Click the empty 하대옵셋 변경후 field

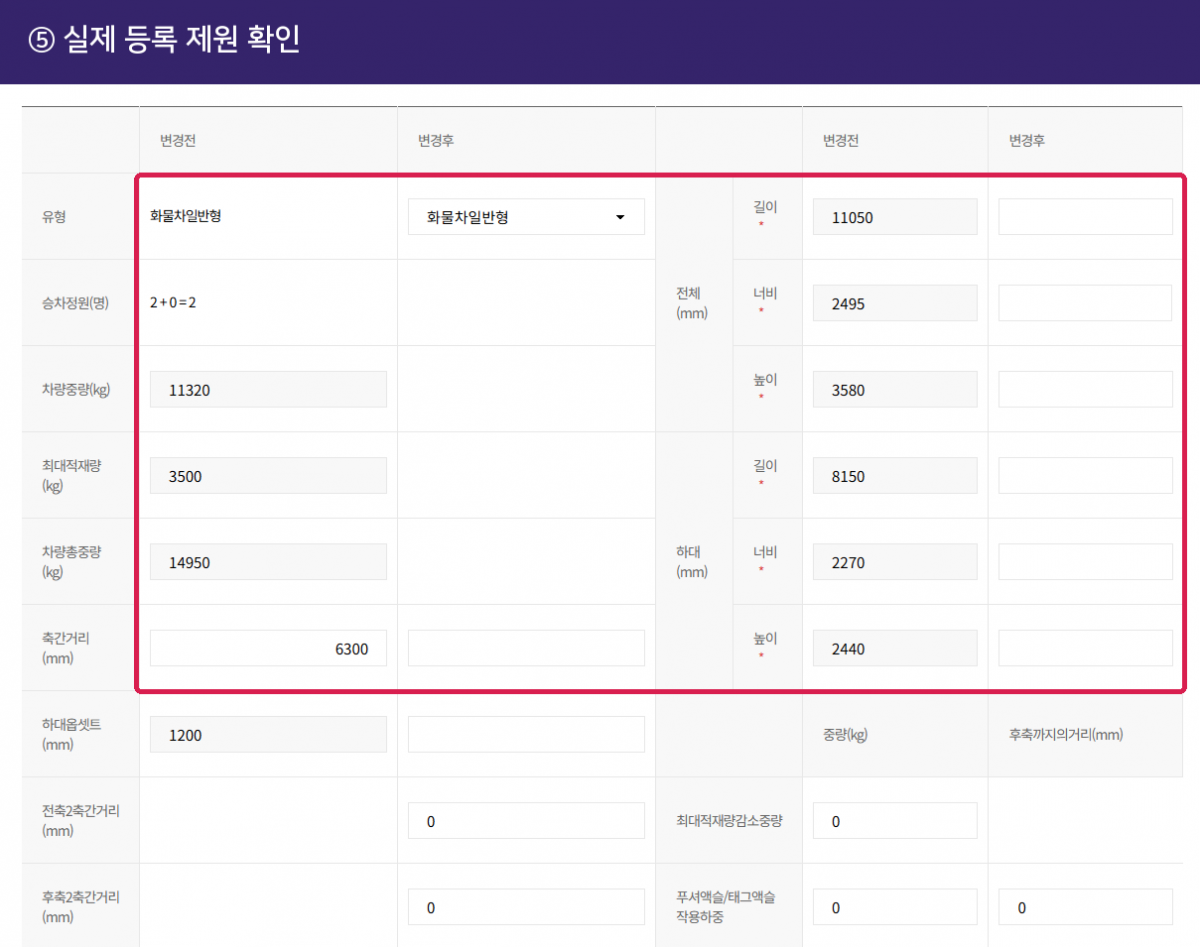coord(526,735)
